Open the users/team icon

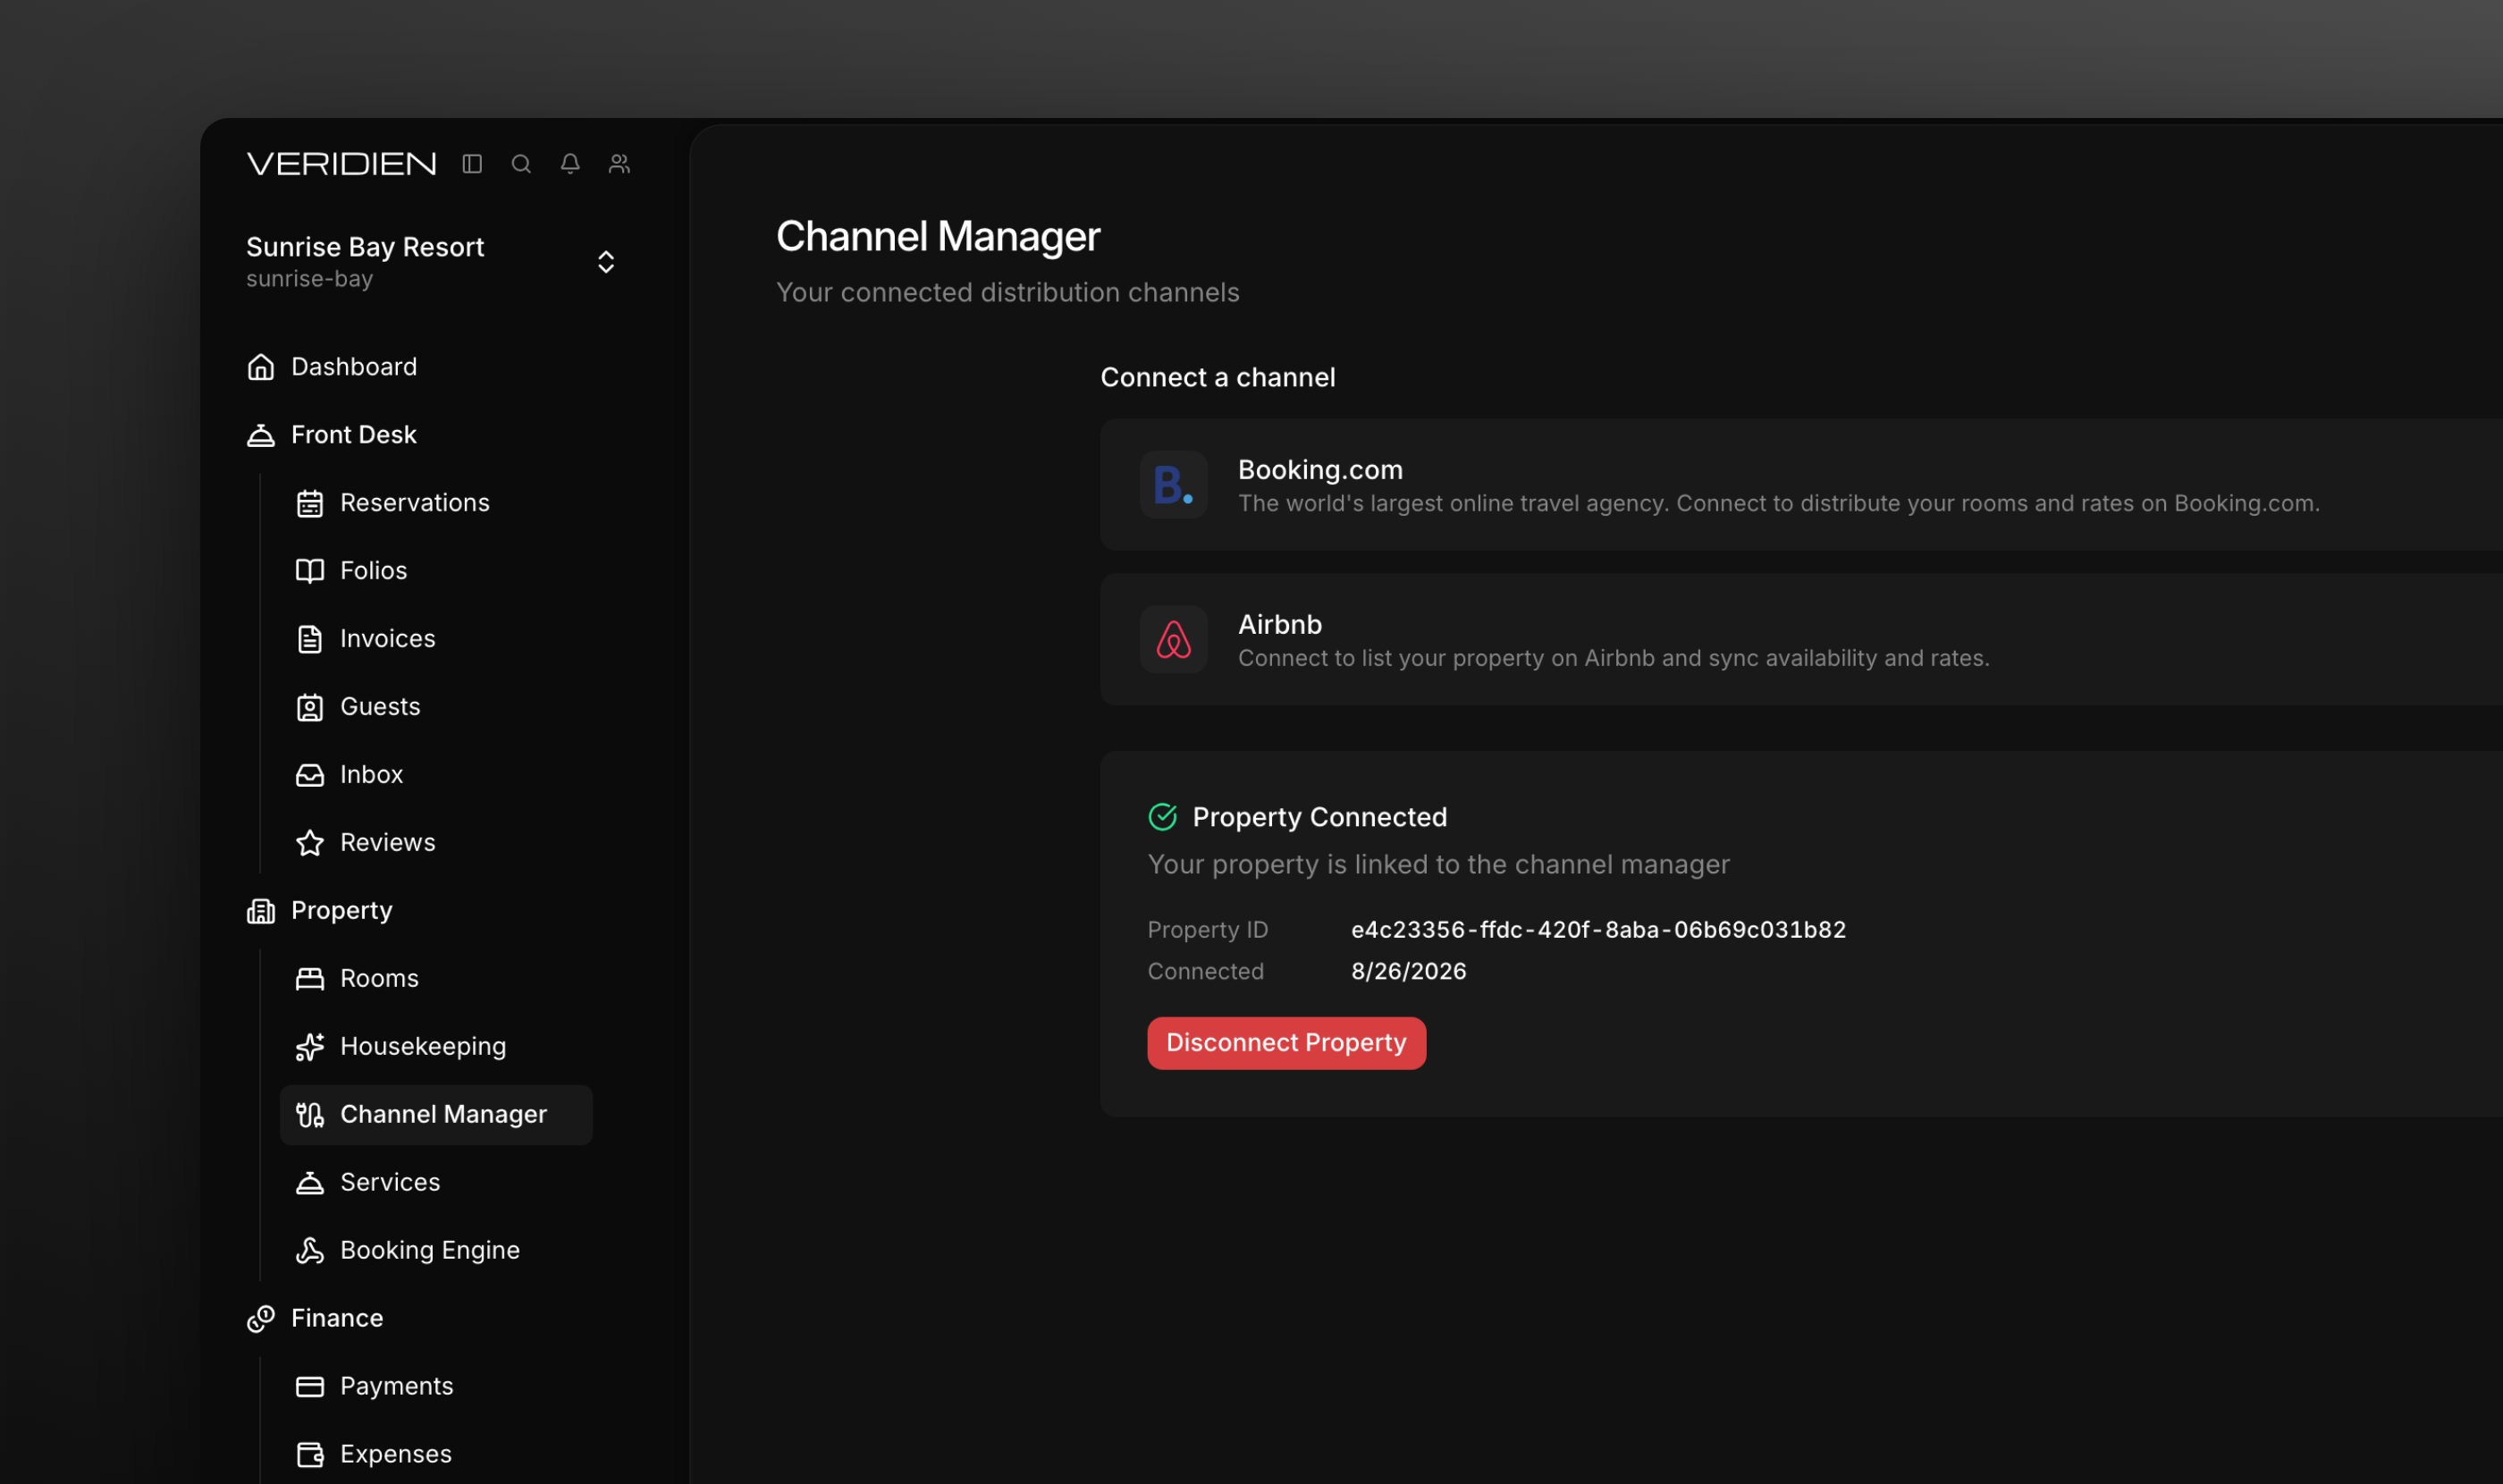[619, 163]
